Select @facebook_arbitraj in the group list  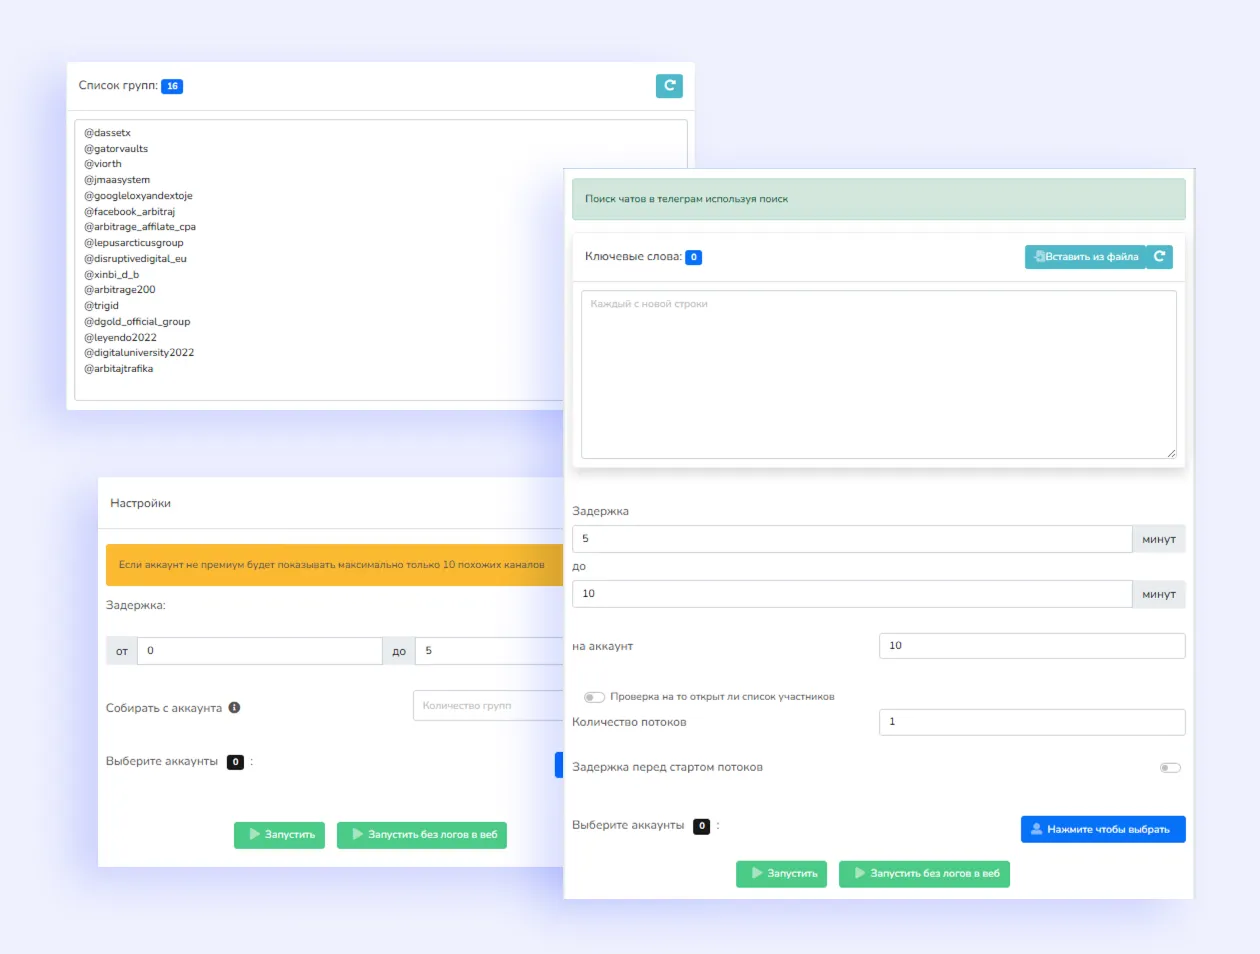tap(130, 212)
